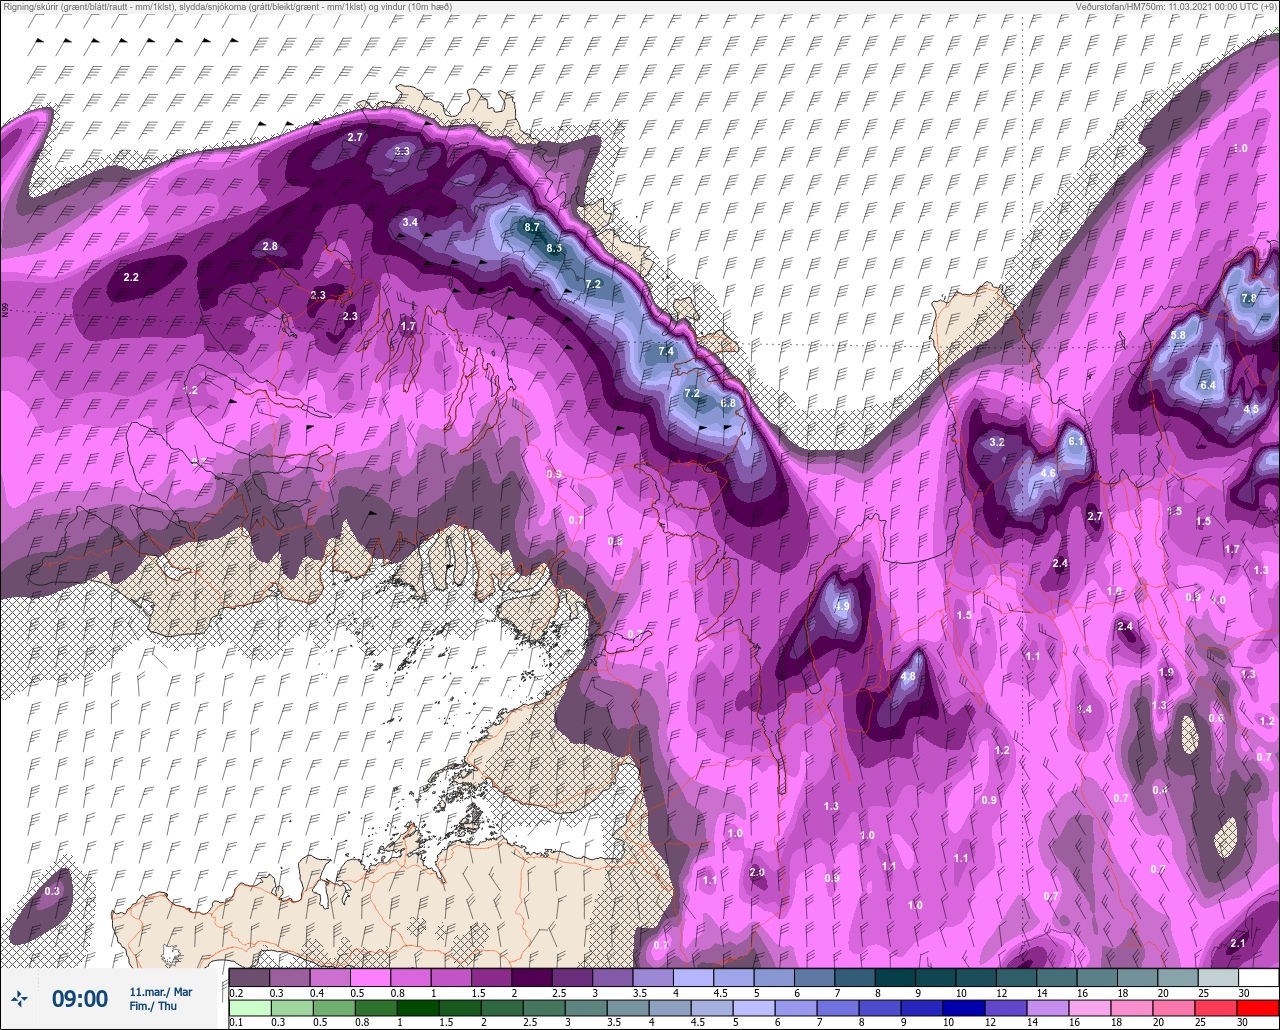Screen dimensions: 1280x1030
Task: Click the map title text starting with 'Rigning/skúrir'
Action: click(x=228, y=6)
